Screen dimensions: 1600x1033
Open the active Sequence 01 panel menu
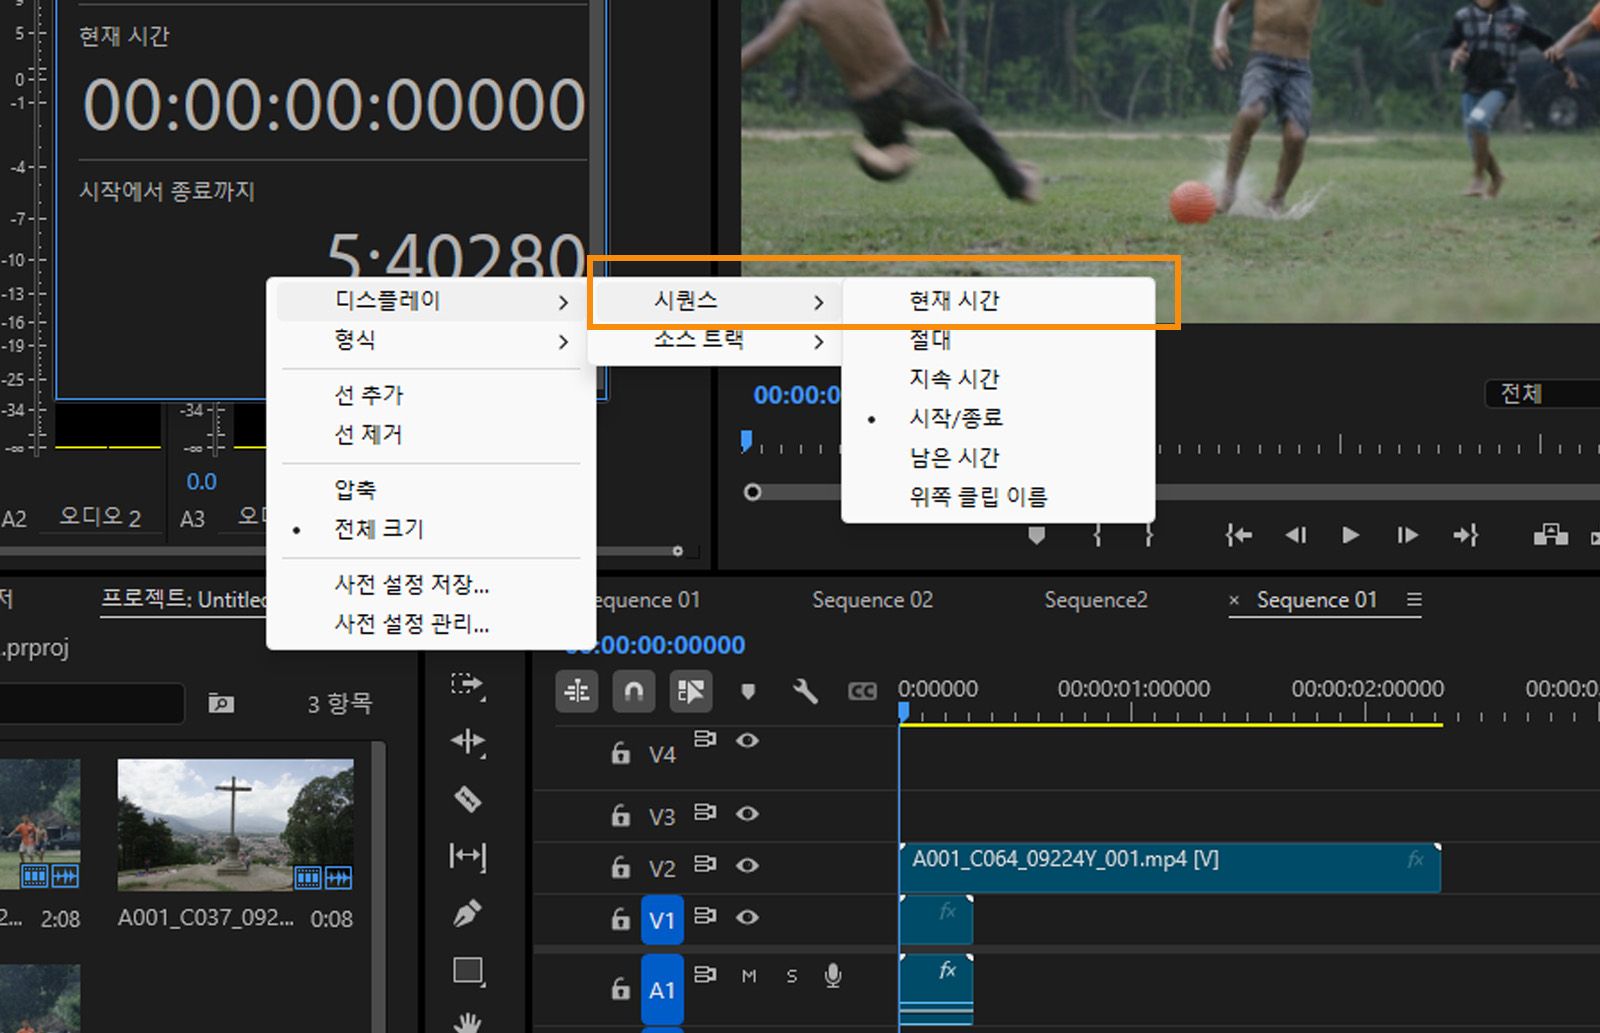point(1414,600)
